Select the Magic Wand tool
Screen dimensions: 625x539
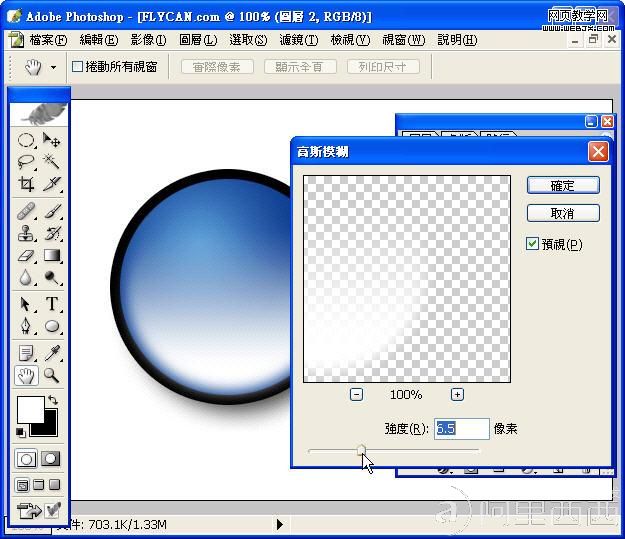(x=52, y=162)
